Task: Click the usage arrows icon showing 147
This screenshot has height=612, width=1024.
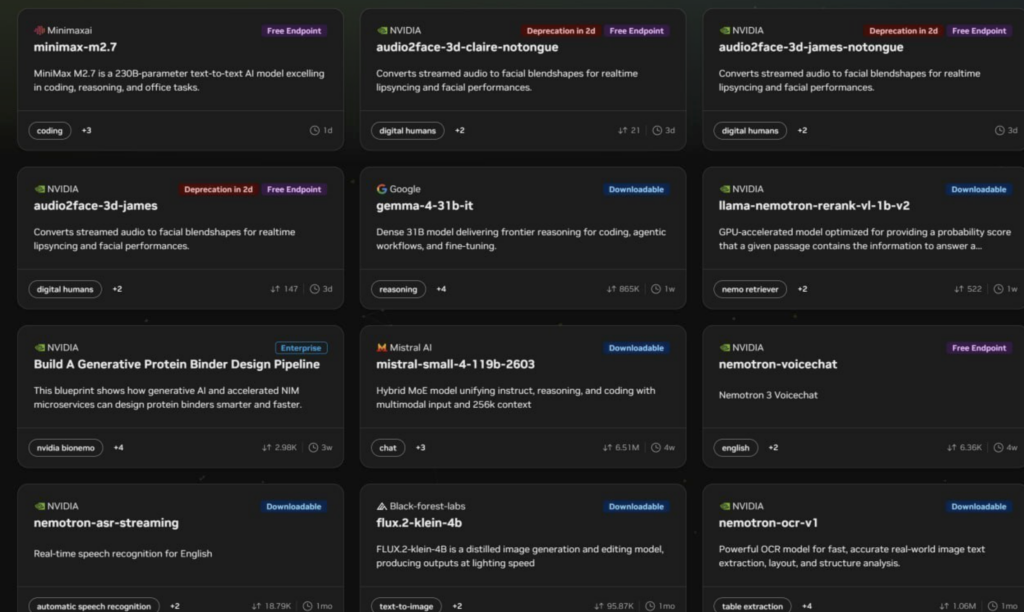Action: tap(275, 289)
